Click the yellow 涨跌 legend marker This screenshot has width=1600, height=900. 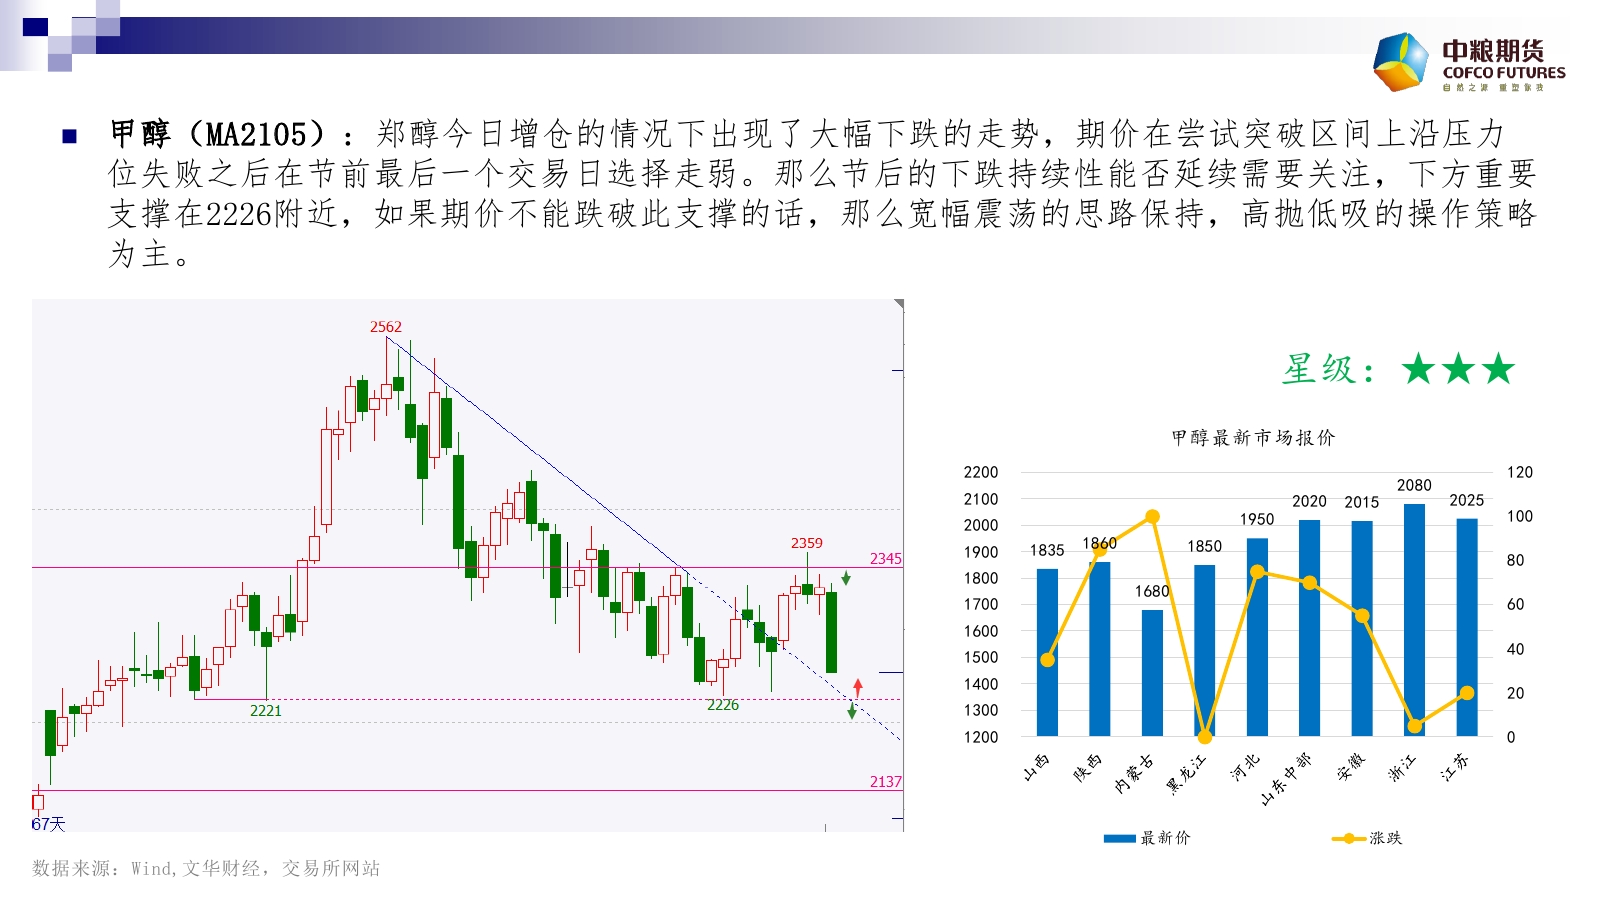[x=1348, y=838]
